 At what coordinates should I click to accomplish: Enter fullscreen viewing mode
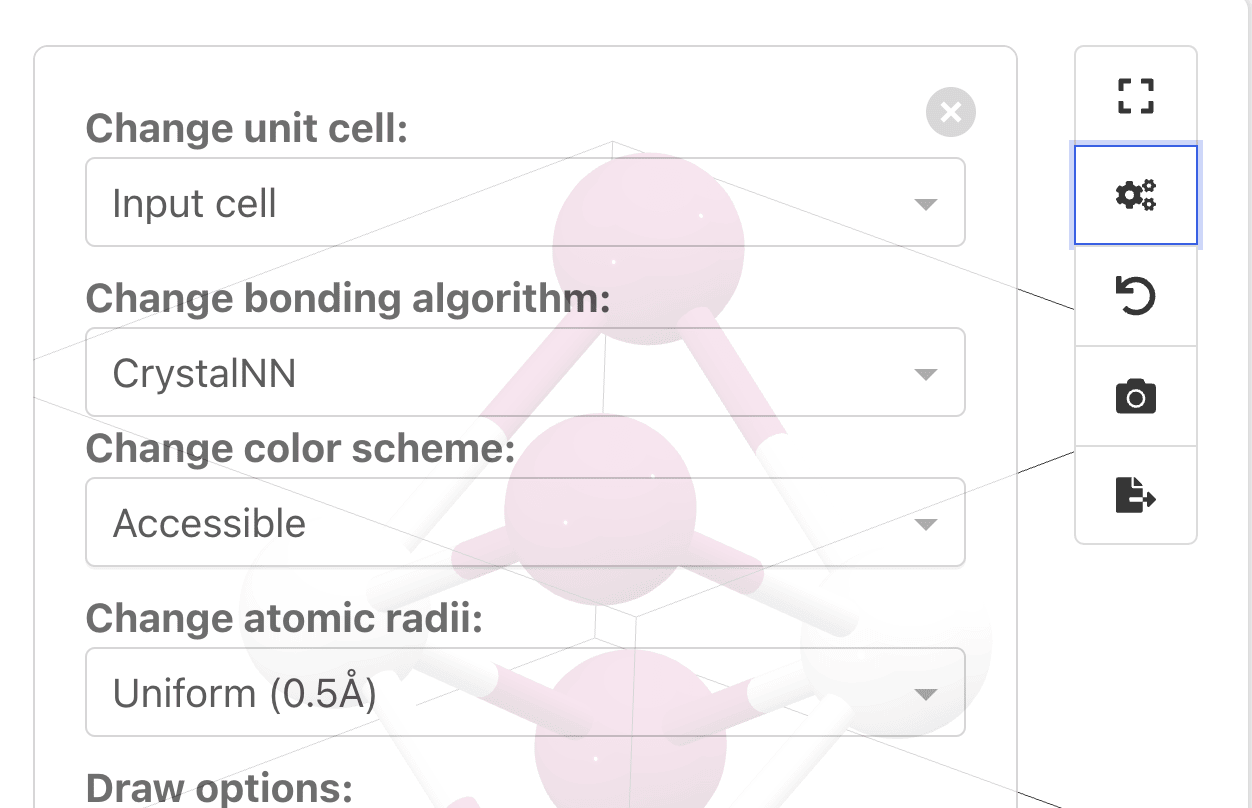tap(1136, 95)
